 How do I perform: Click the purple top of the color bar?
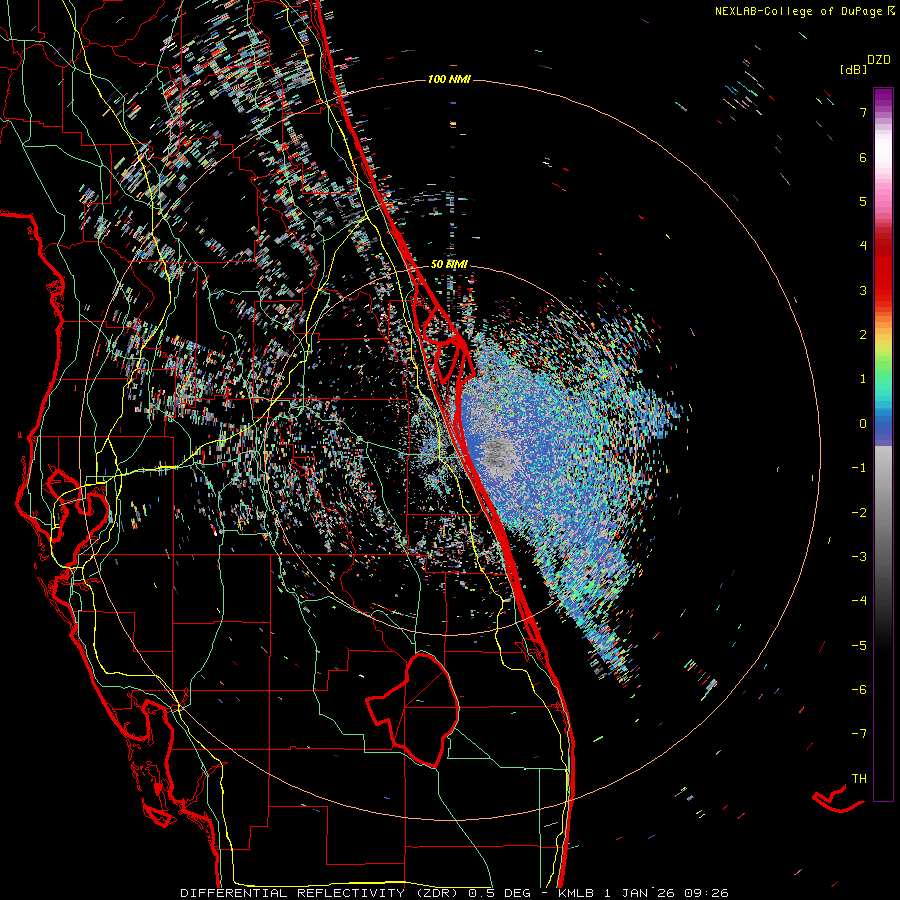[883, 98]
